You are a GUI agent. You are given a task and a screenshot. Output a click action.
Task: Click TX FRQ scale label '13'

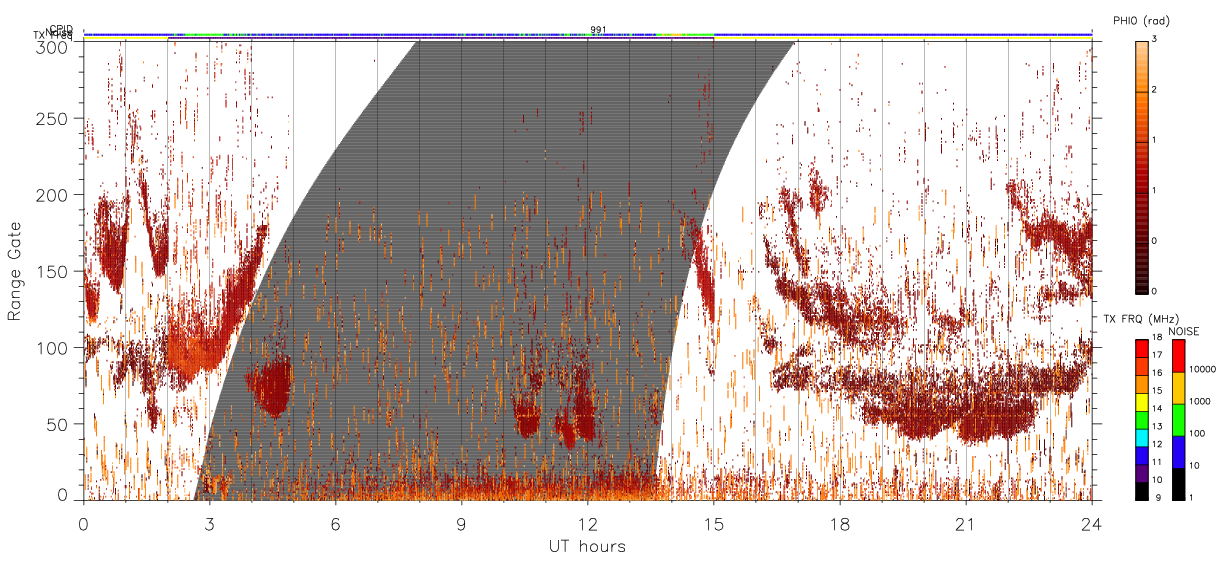pos(1157,427)
